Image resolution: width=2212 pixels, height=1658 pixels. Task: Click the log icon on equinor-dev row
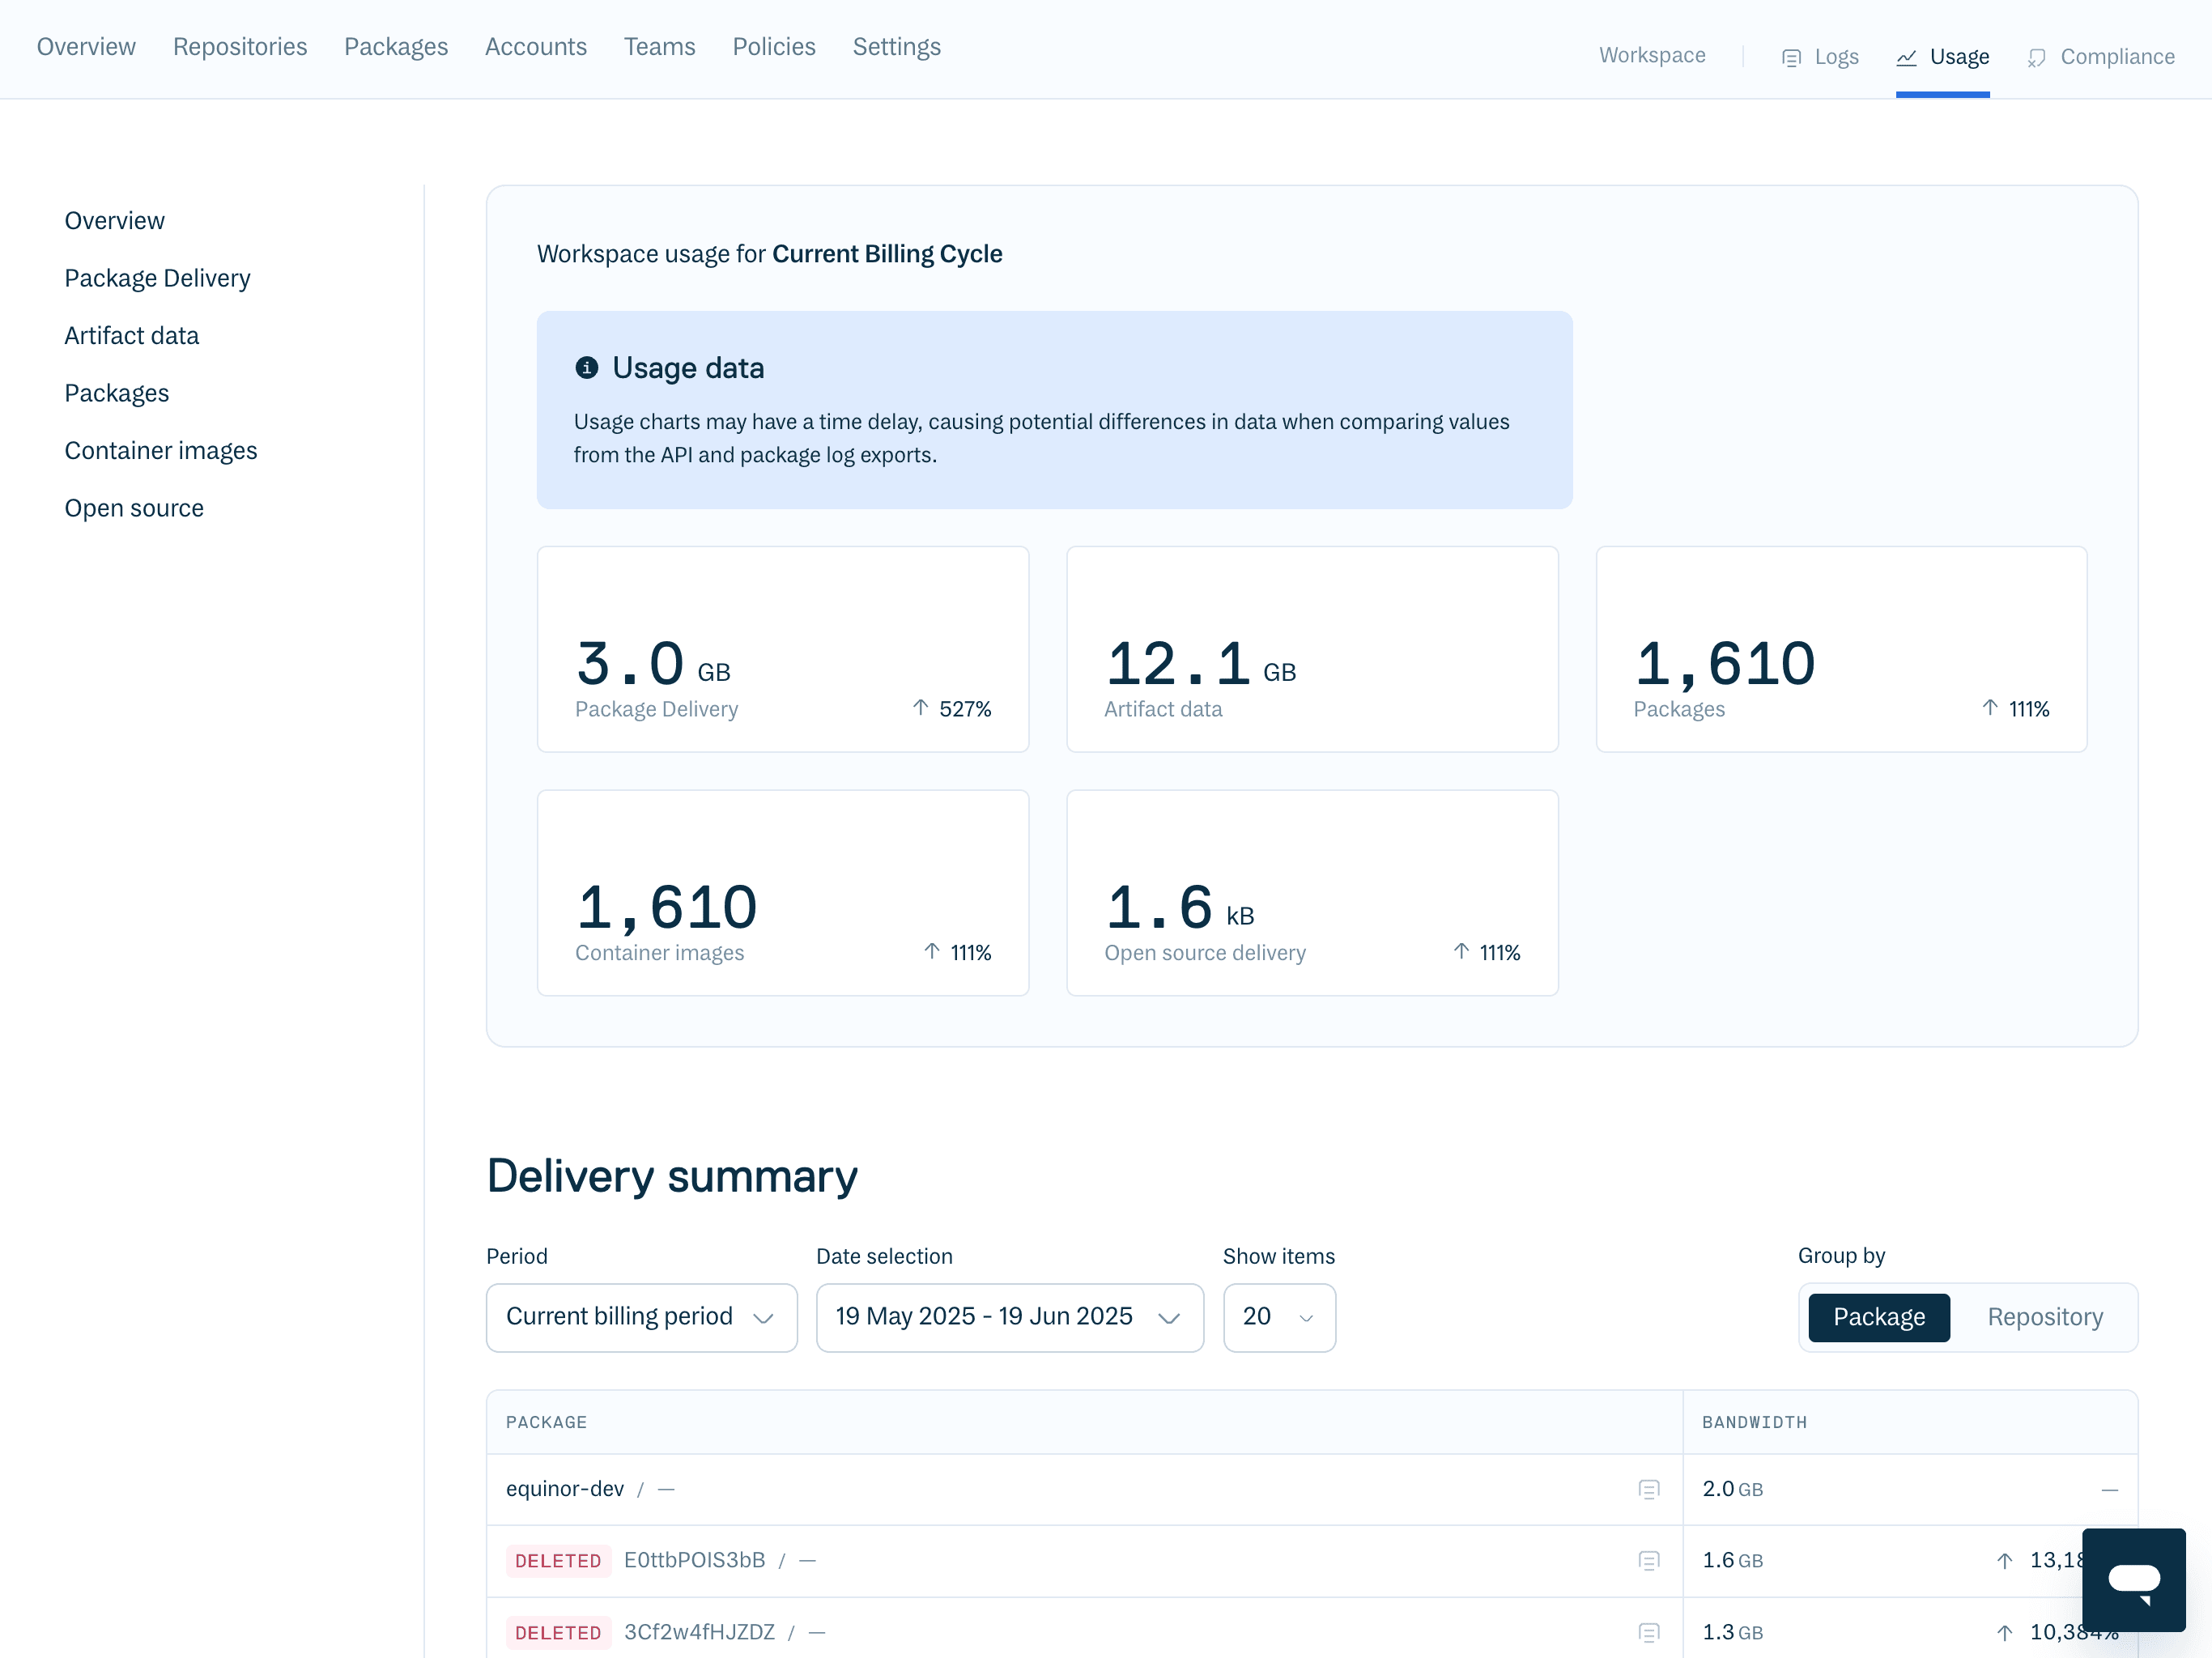[x=1650, y=1489]
